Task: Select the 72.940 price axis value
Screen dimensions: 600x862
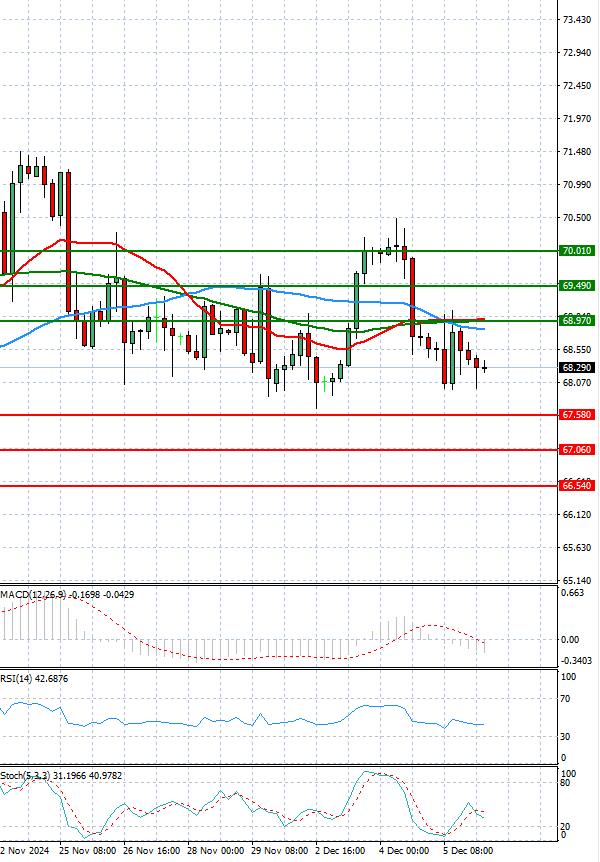Action: click(577, 53)
